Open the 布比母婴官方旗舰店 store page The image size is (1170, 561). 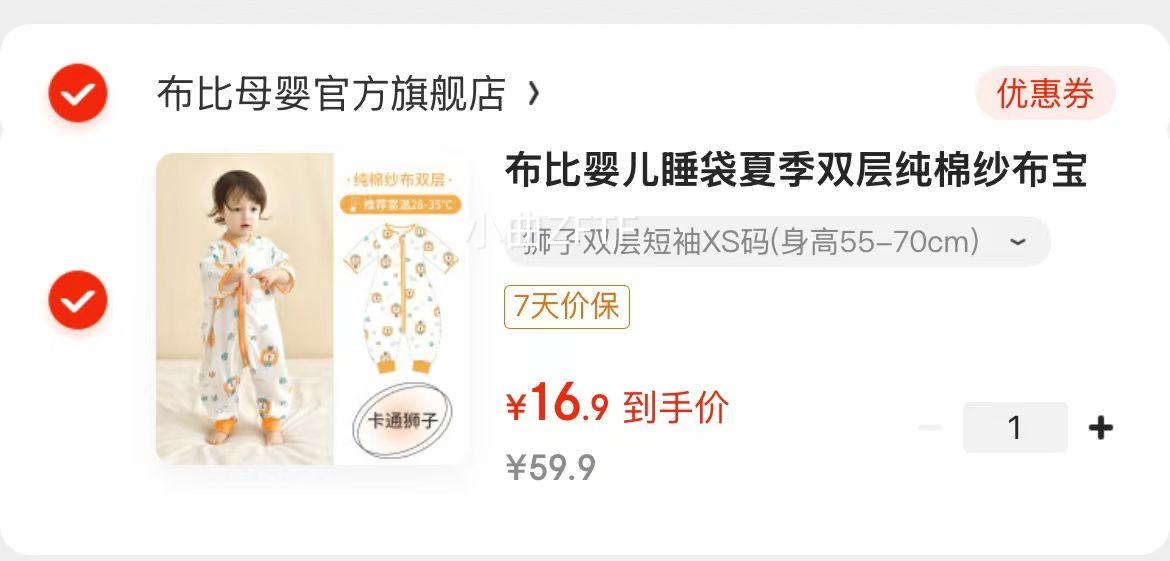click(331, 94)
